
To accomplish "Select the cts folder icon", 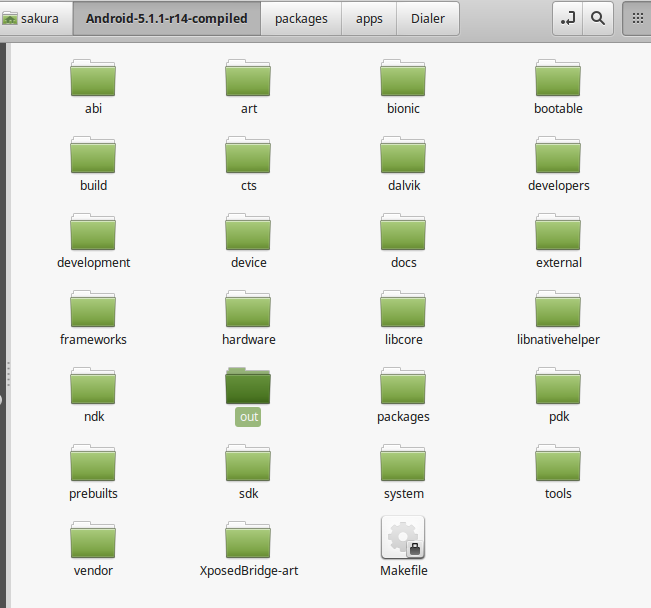I will (248, 154).
